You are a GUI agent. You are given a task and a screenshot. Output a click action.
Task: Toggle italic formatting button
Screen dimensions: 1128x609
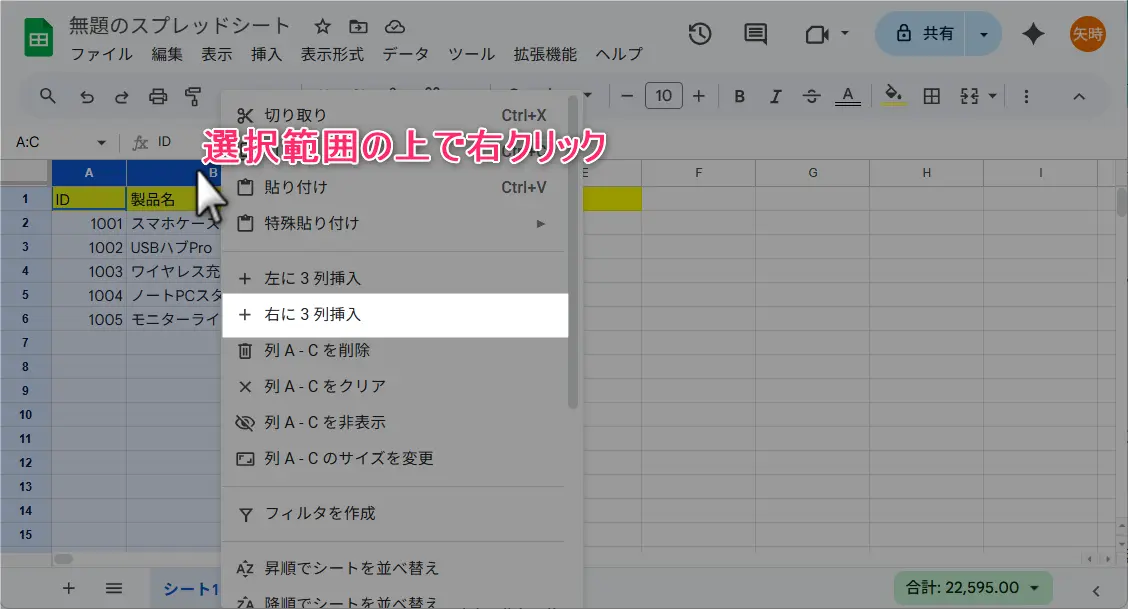click(x=775, y=96)
